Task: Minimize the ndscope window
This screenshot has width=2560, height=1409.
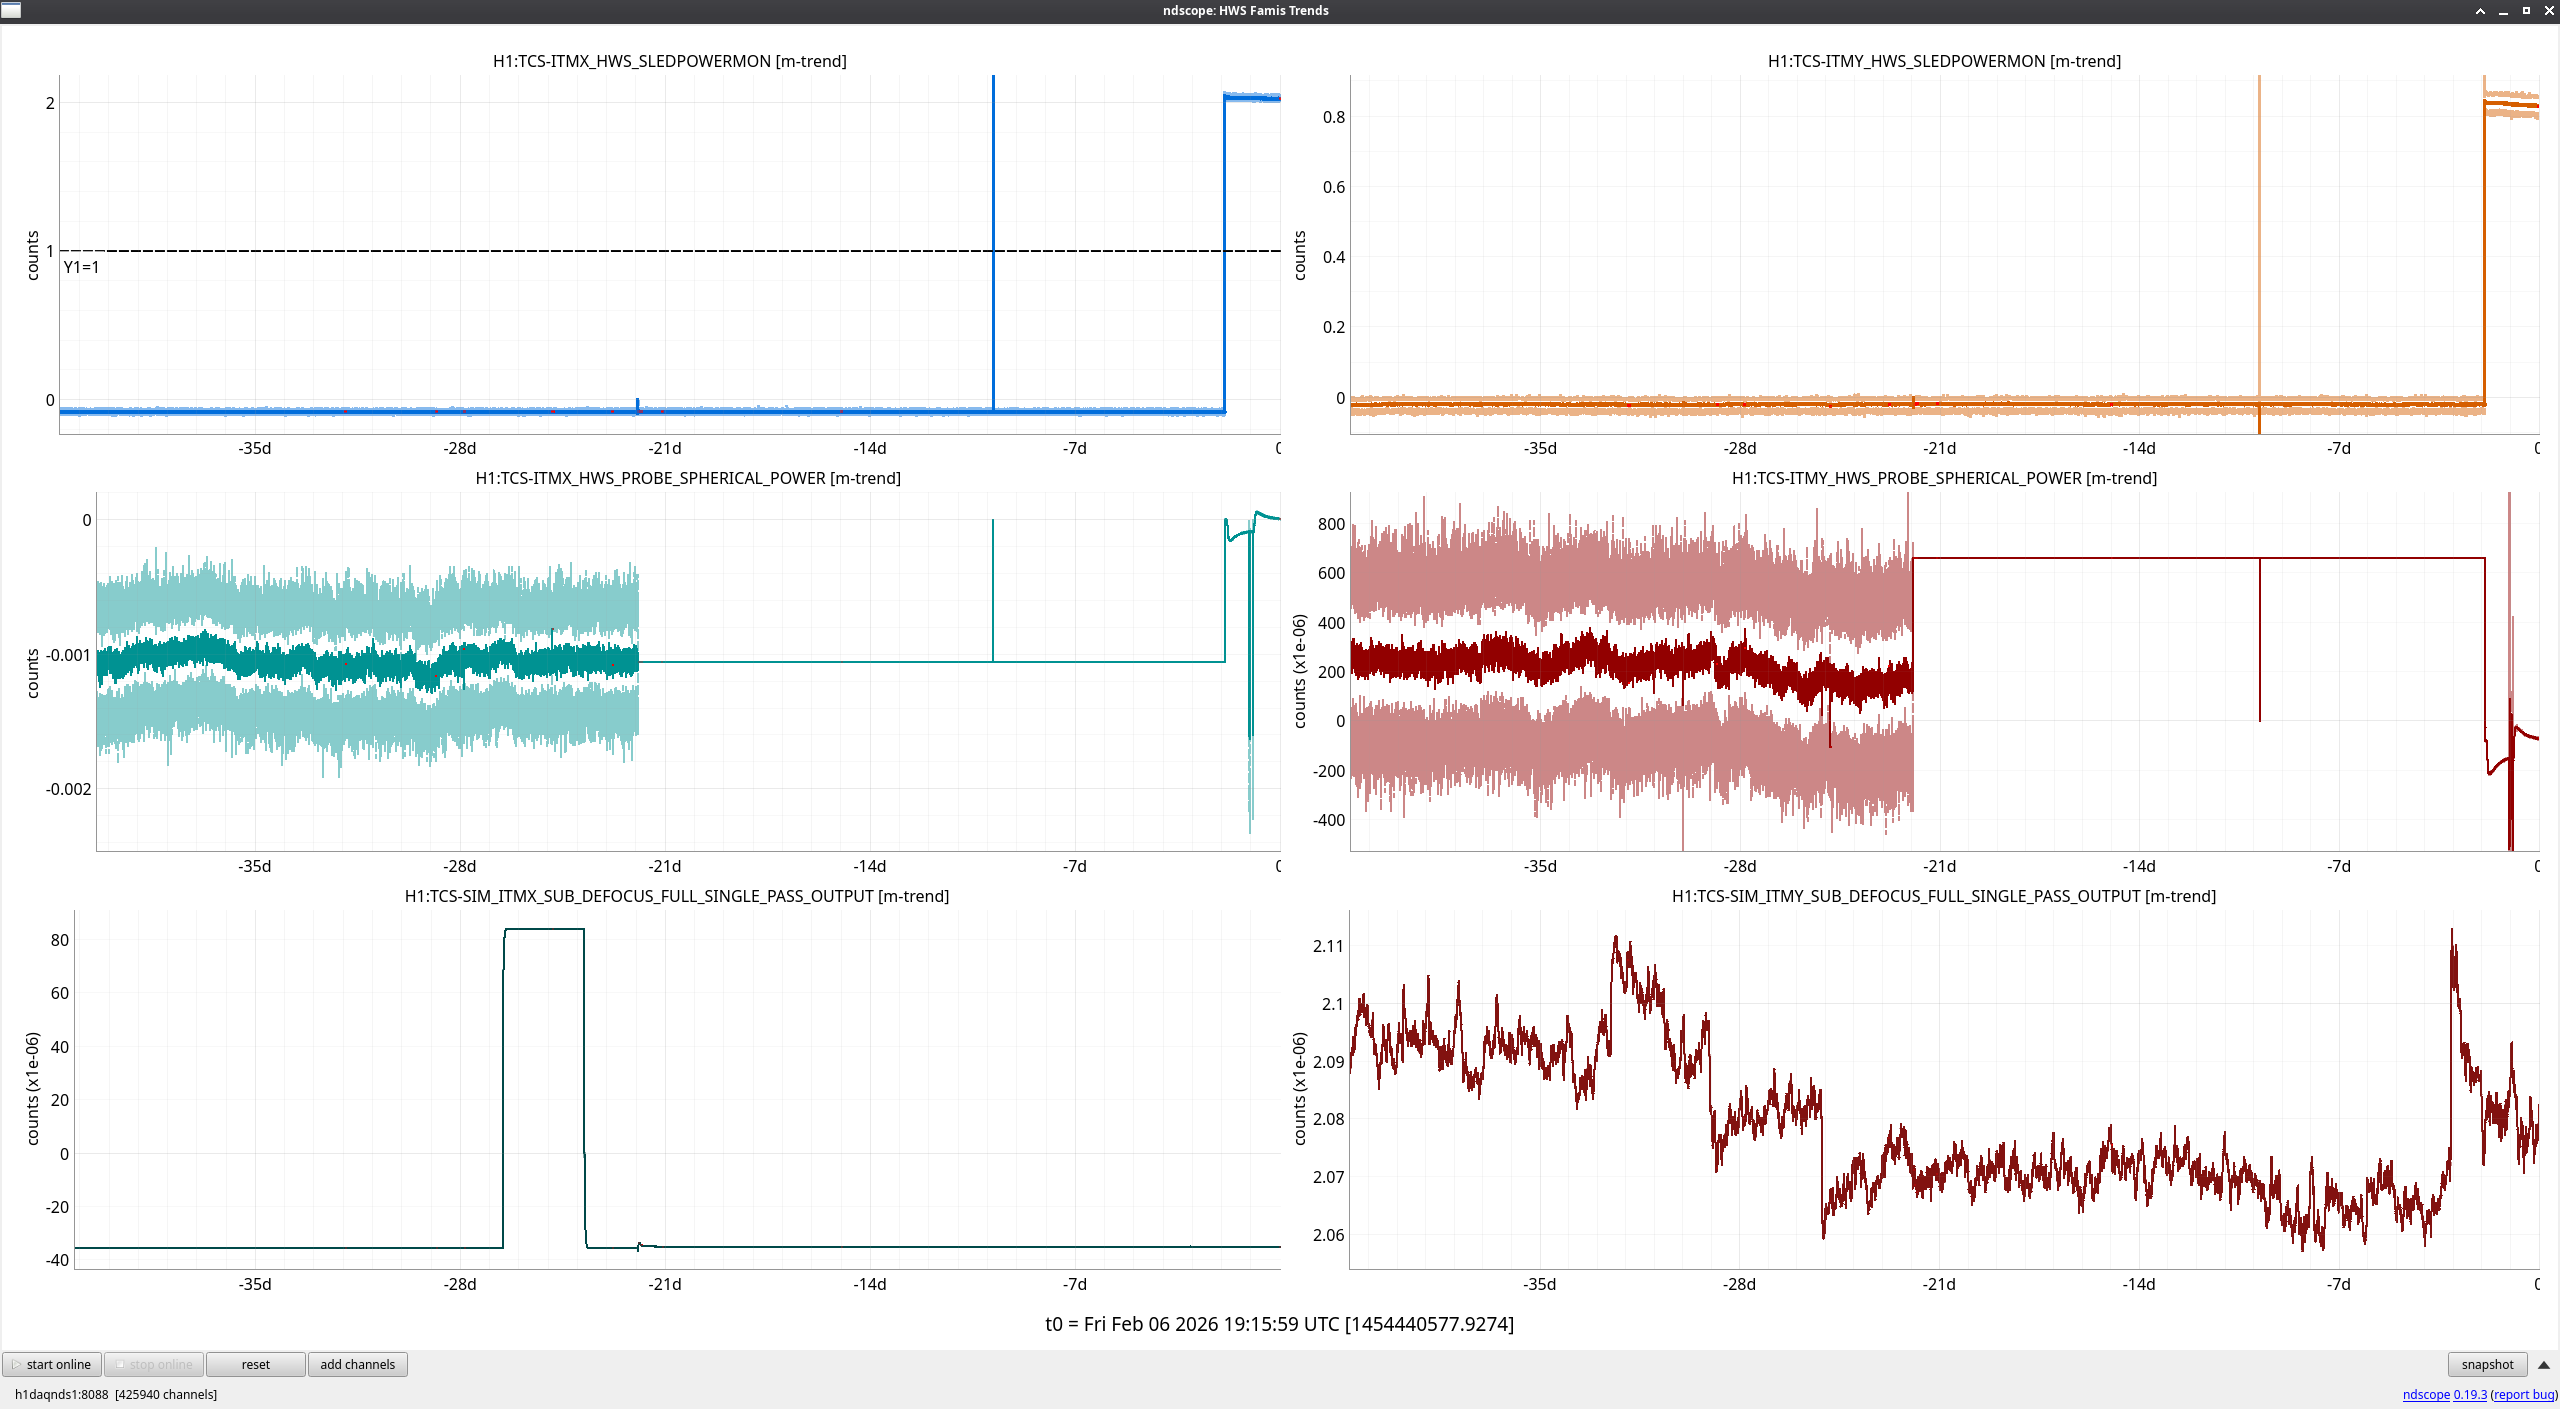Action: (x=2503, y=11)
